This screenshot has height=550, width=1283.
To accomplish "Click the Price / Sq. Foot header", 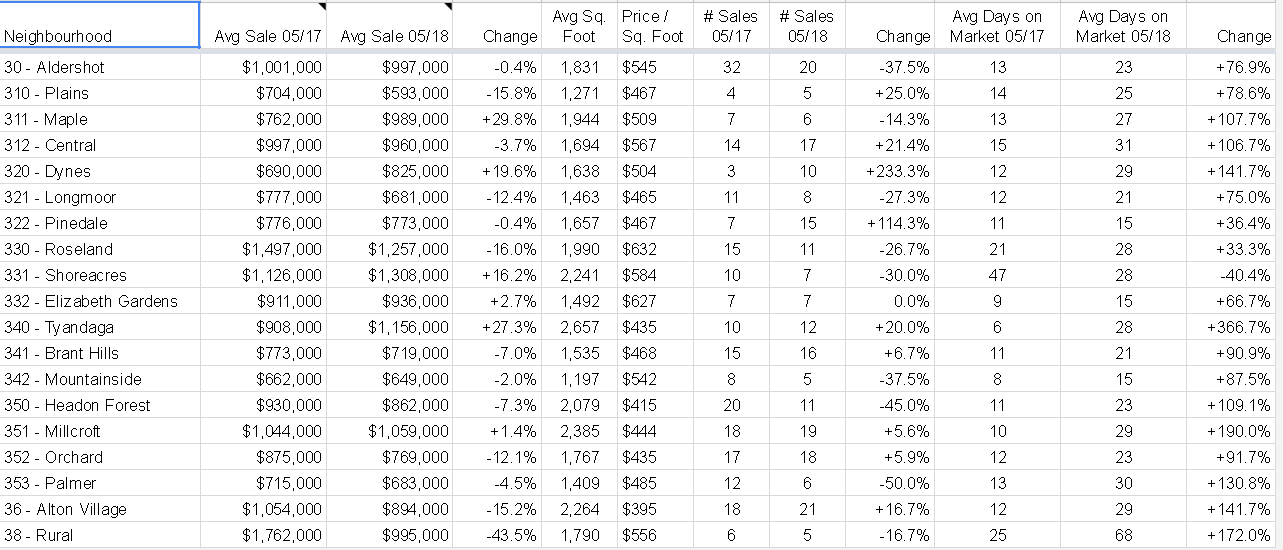I will [652, 25].
